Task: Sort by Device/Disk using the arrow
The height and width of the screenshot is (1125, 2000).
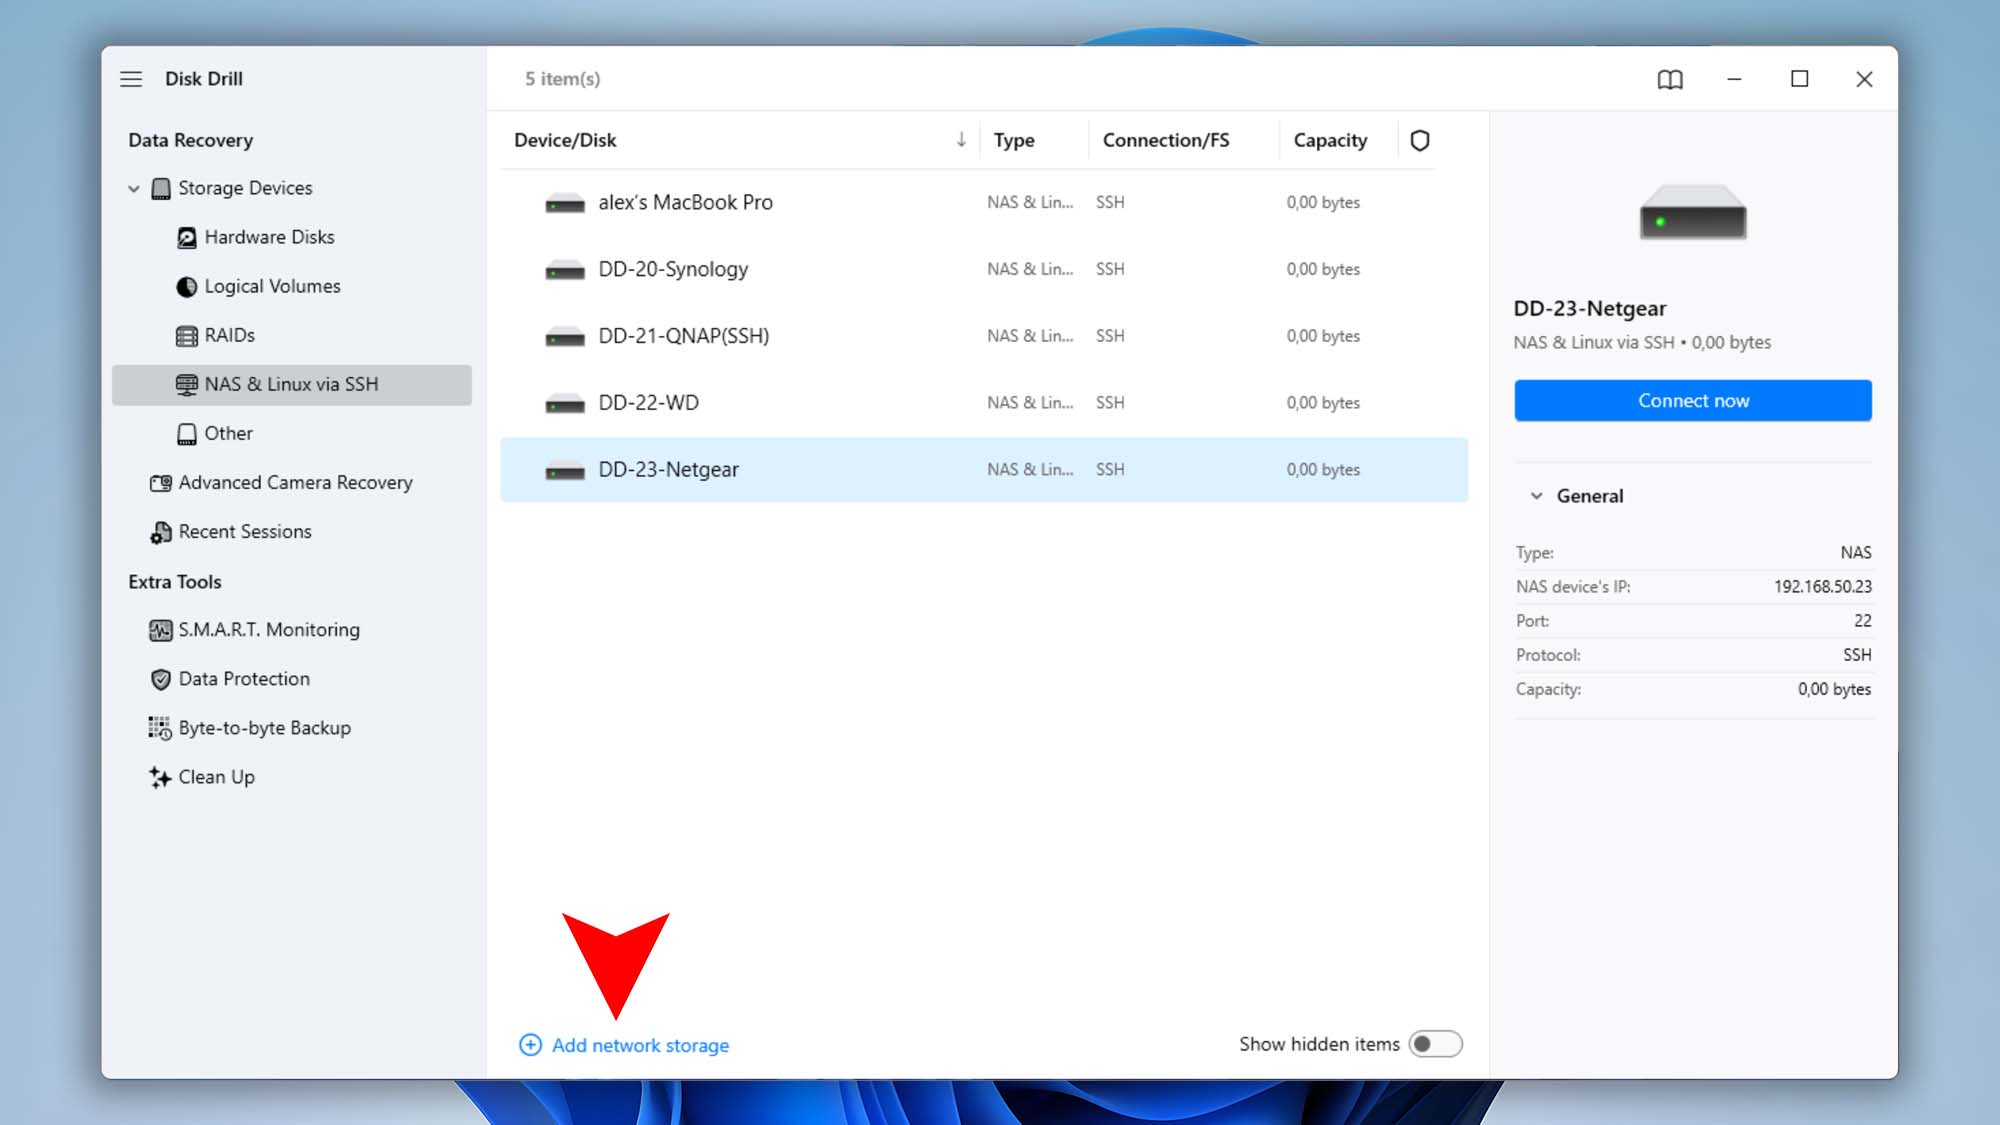Action: tap(961, 140)
